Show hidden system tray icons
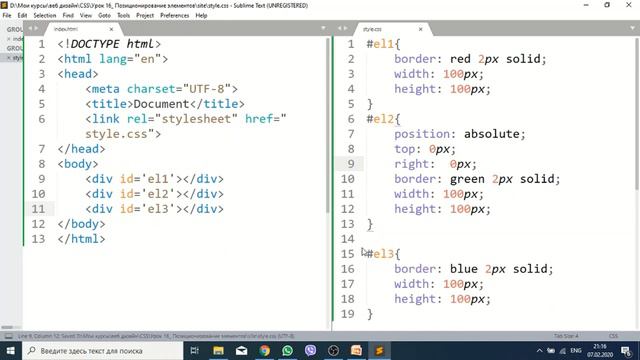This screenshot has width=640, height=360. click(539, 351)
